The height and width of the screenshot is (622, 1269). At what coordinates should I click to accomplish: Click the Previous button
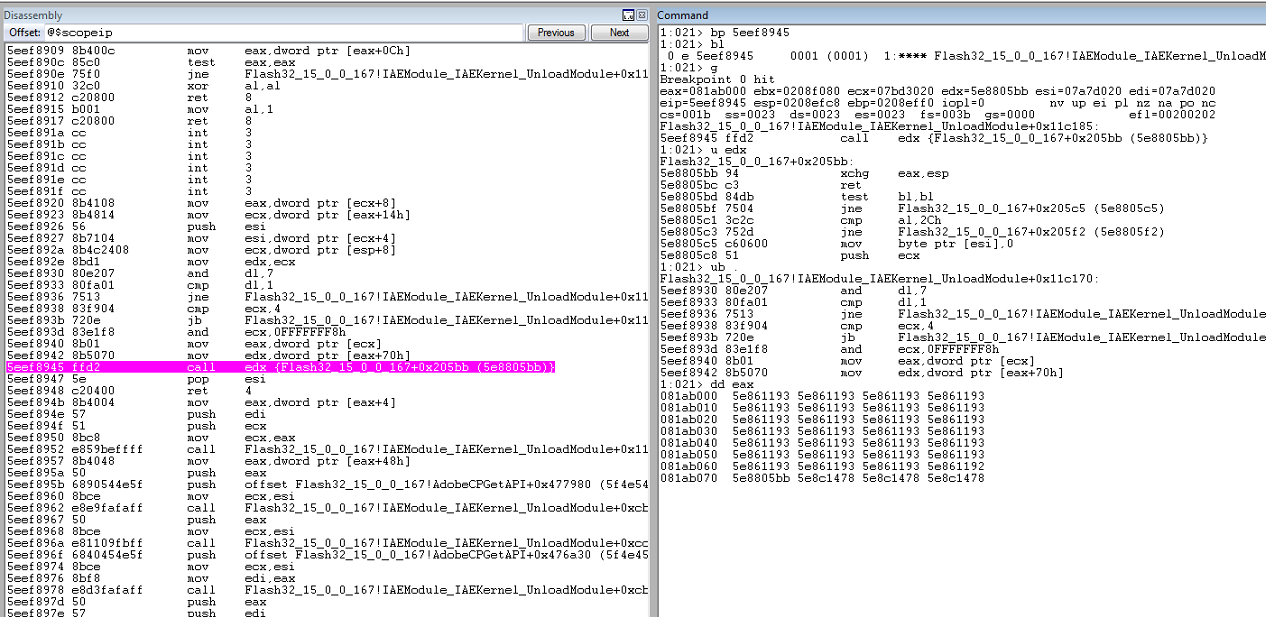556,32
